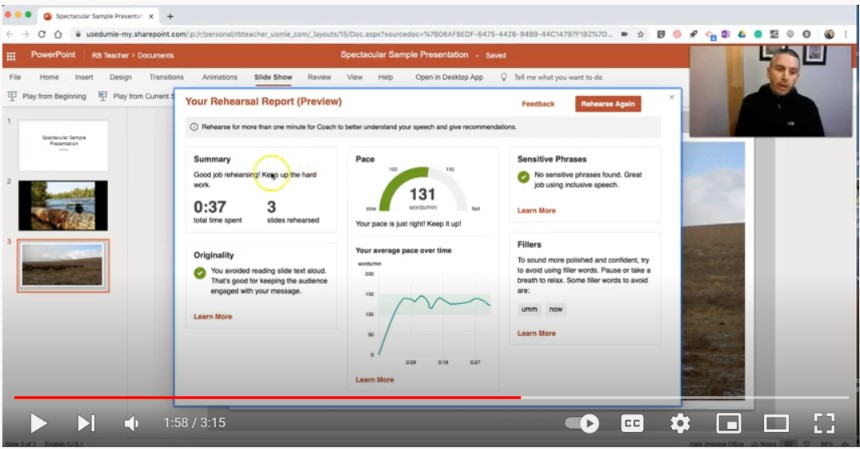
Task: Select the Slide Show tab
Action: click(273, 77)
